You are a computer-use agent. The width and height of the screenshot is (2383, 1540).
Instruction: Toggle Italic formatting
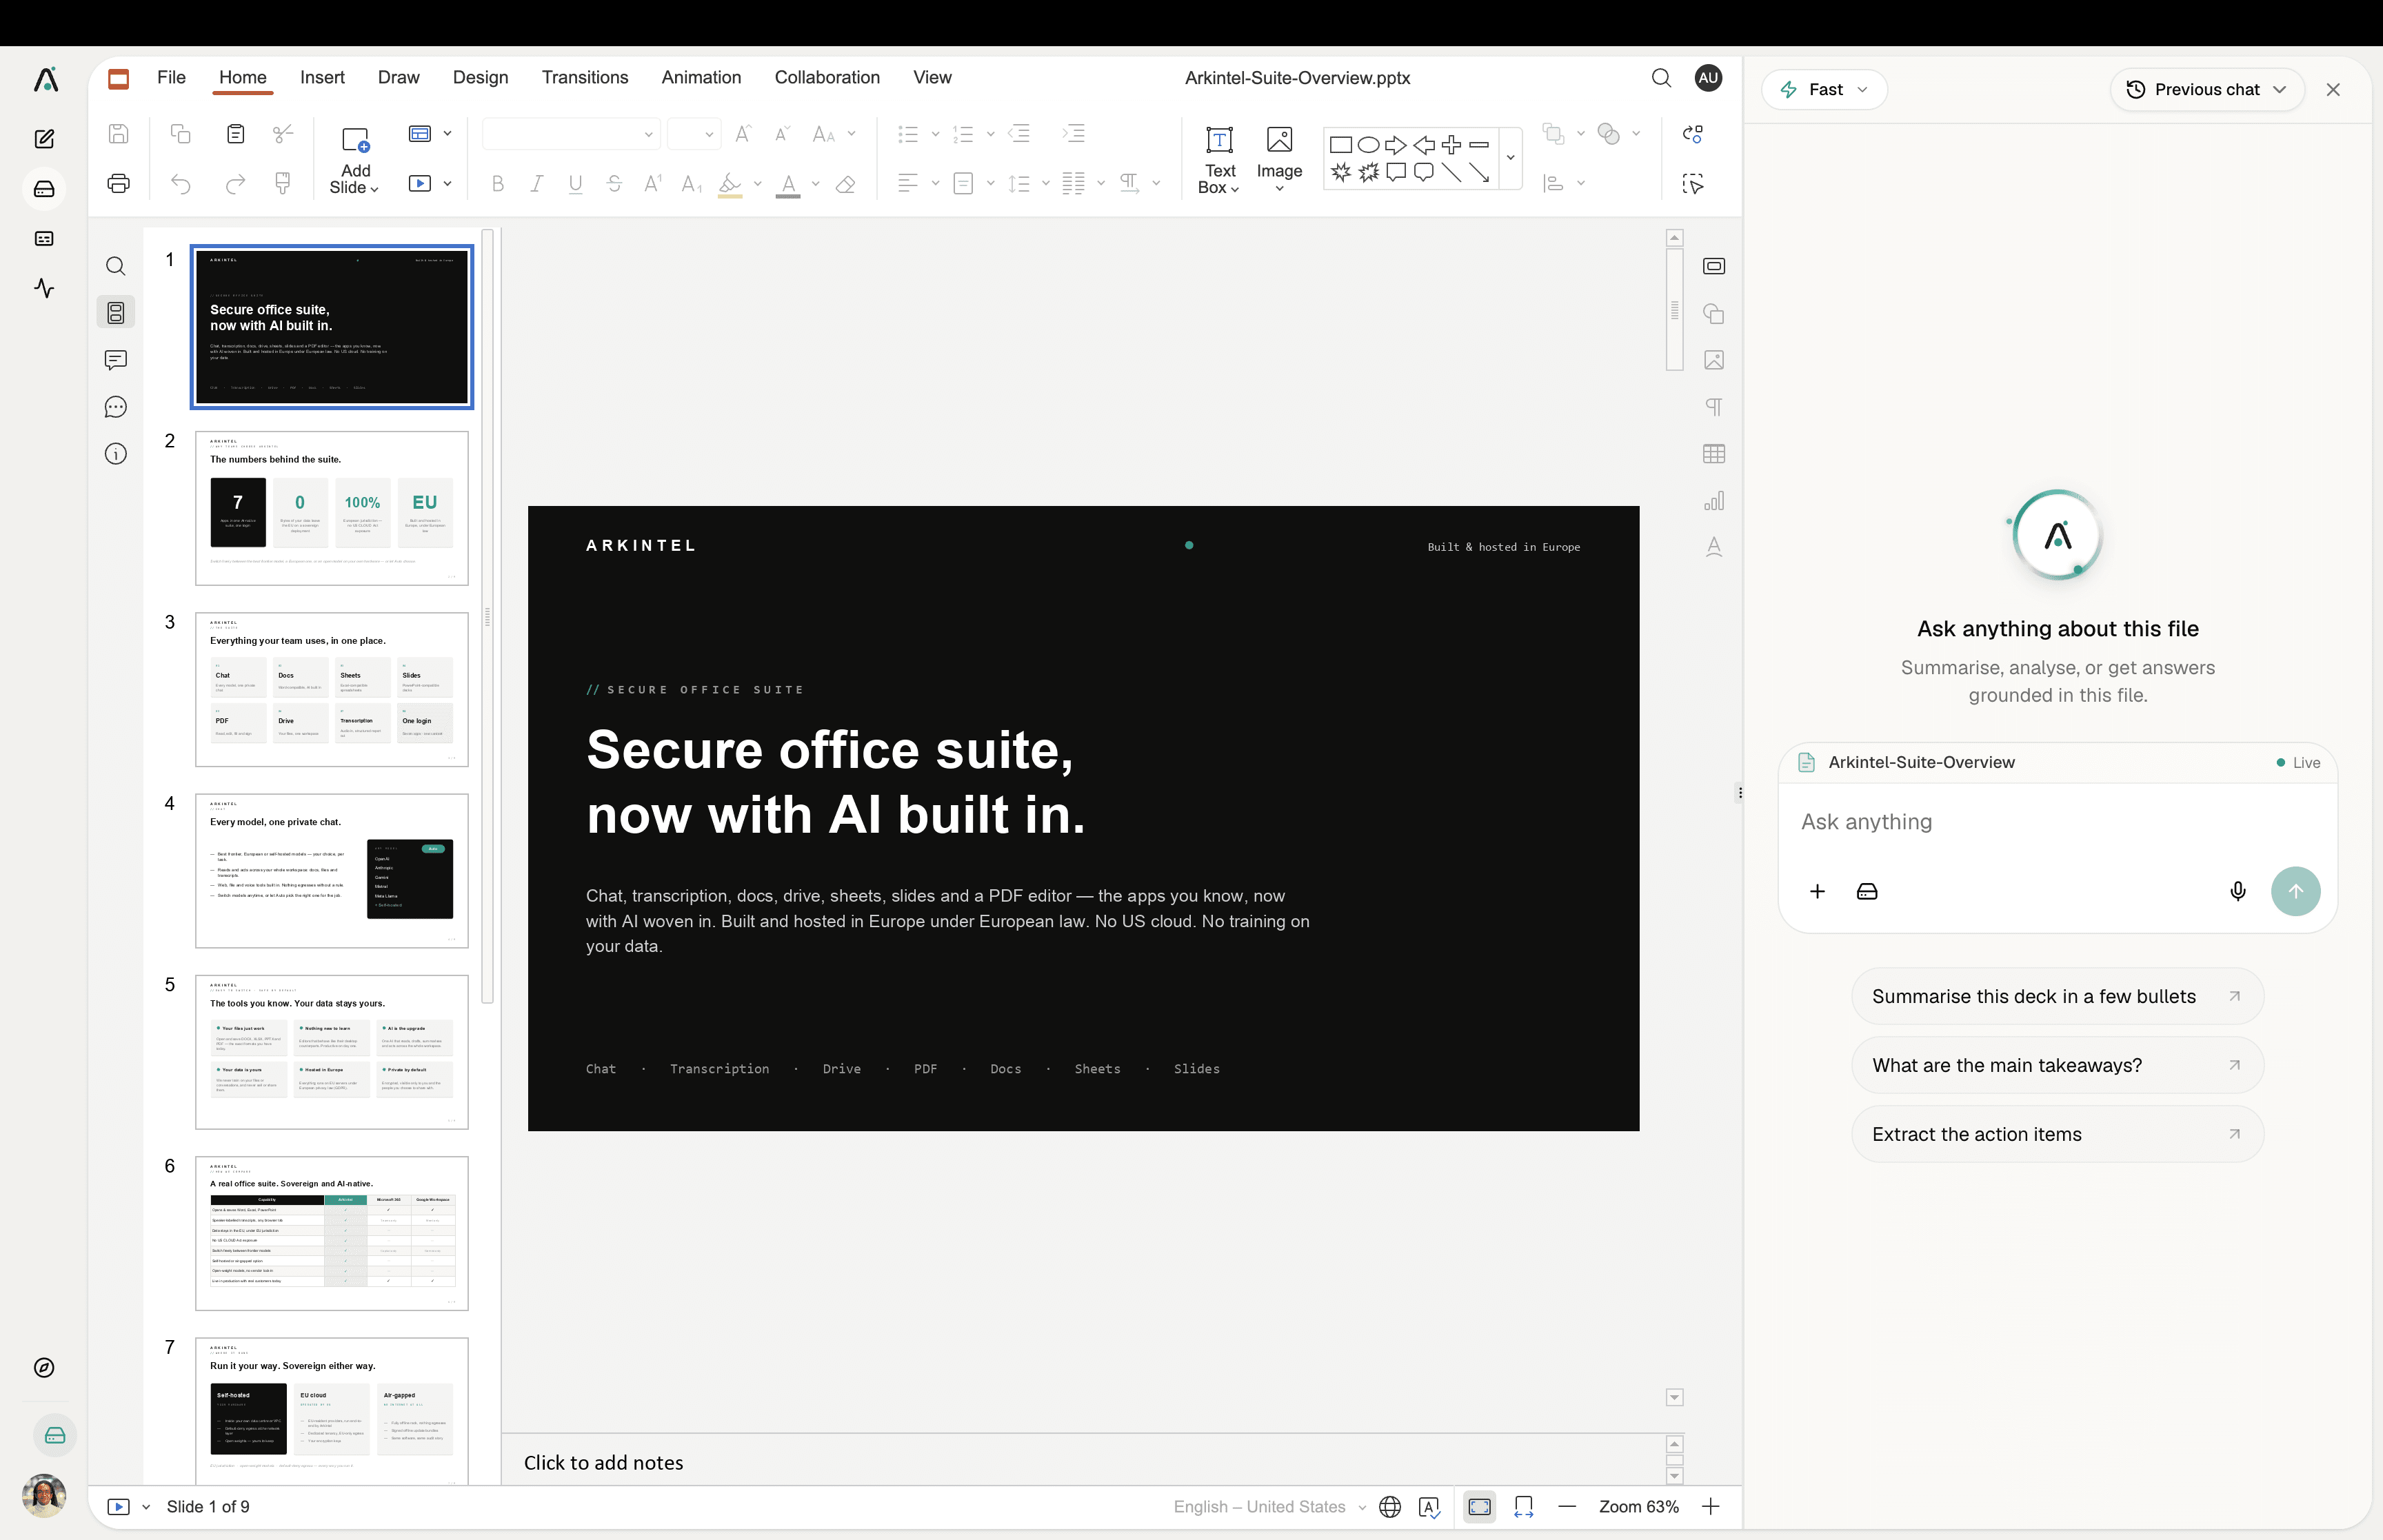tap(537, 184)
